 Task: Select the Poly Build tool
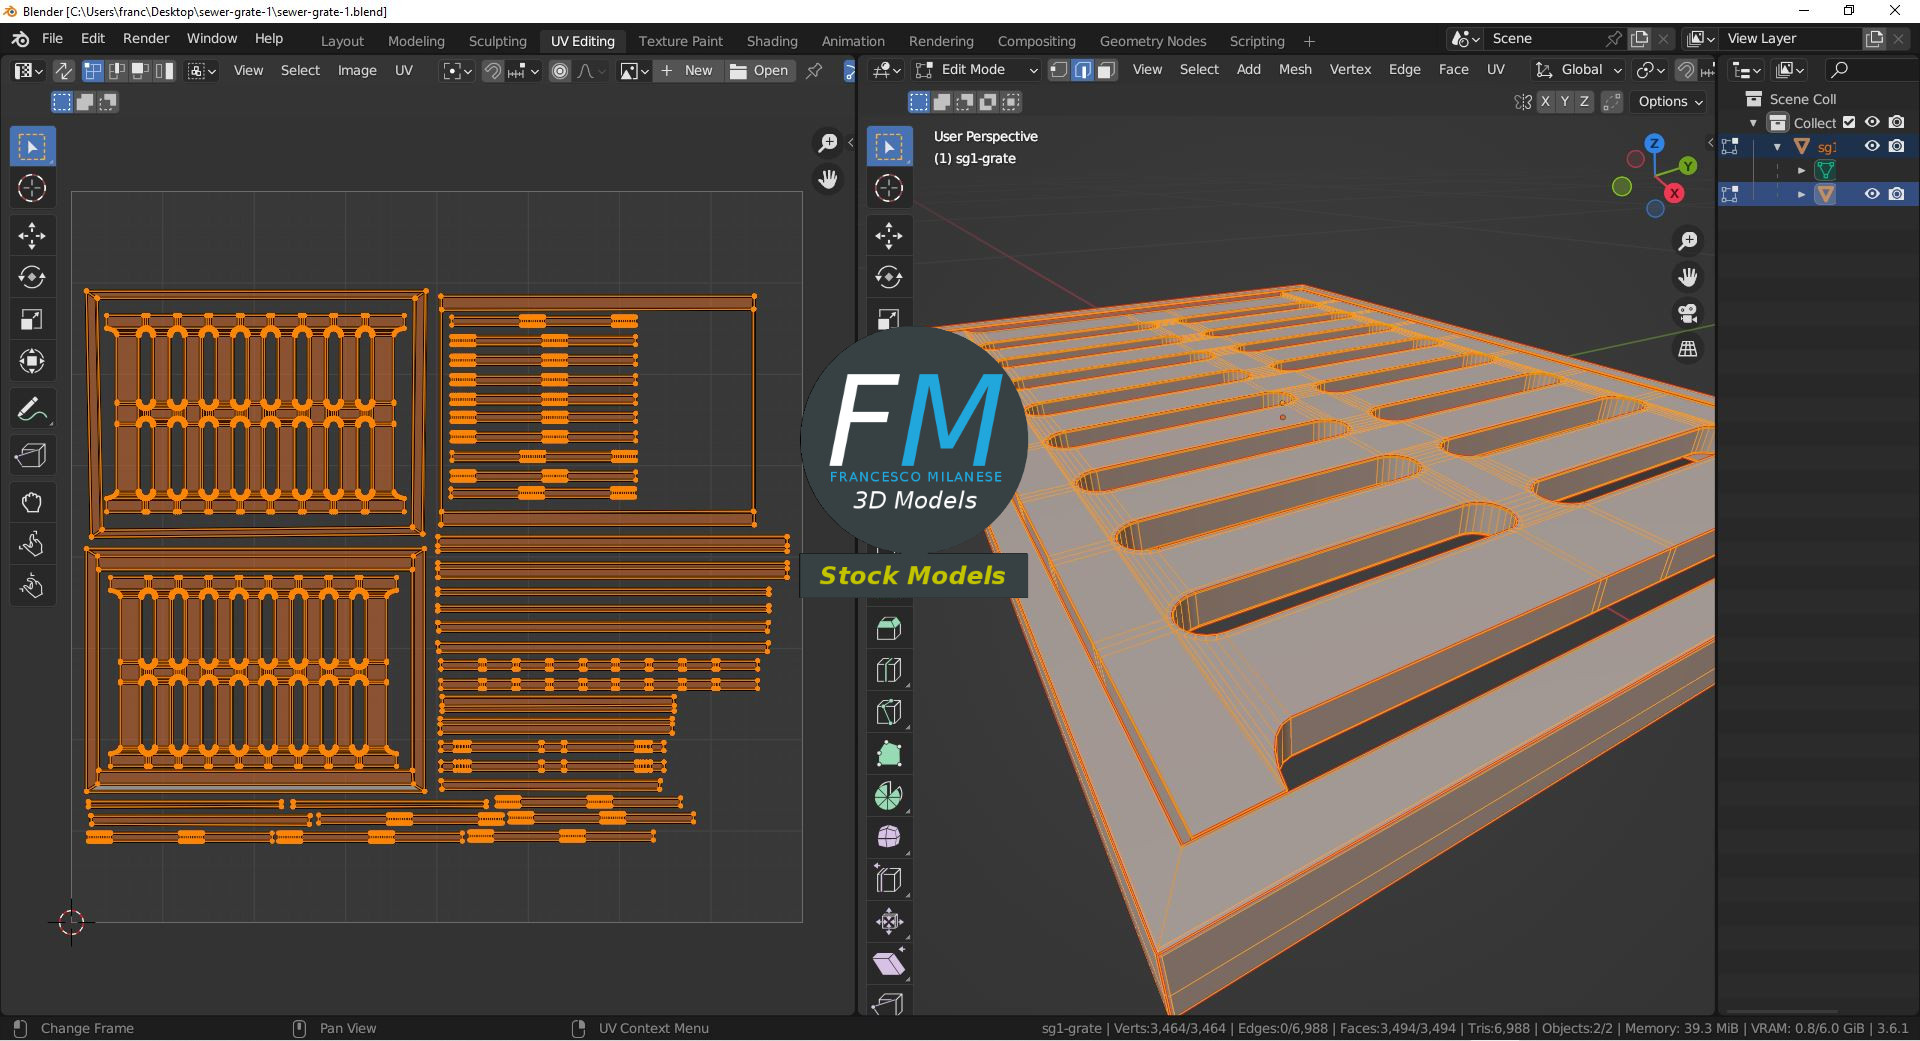tap(888, 754)
